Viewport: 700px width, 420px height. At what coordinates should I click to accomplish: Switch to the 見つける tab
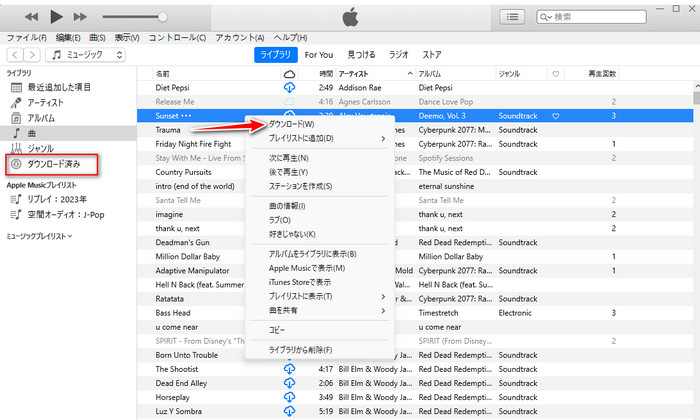361,55
